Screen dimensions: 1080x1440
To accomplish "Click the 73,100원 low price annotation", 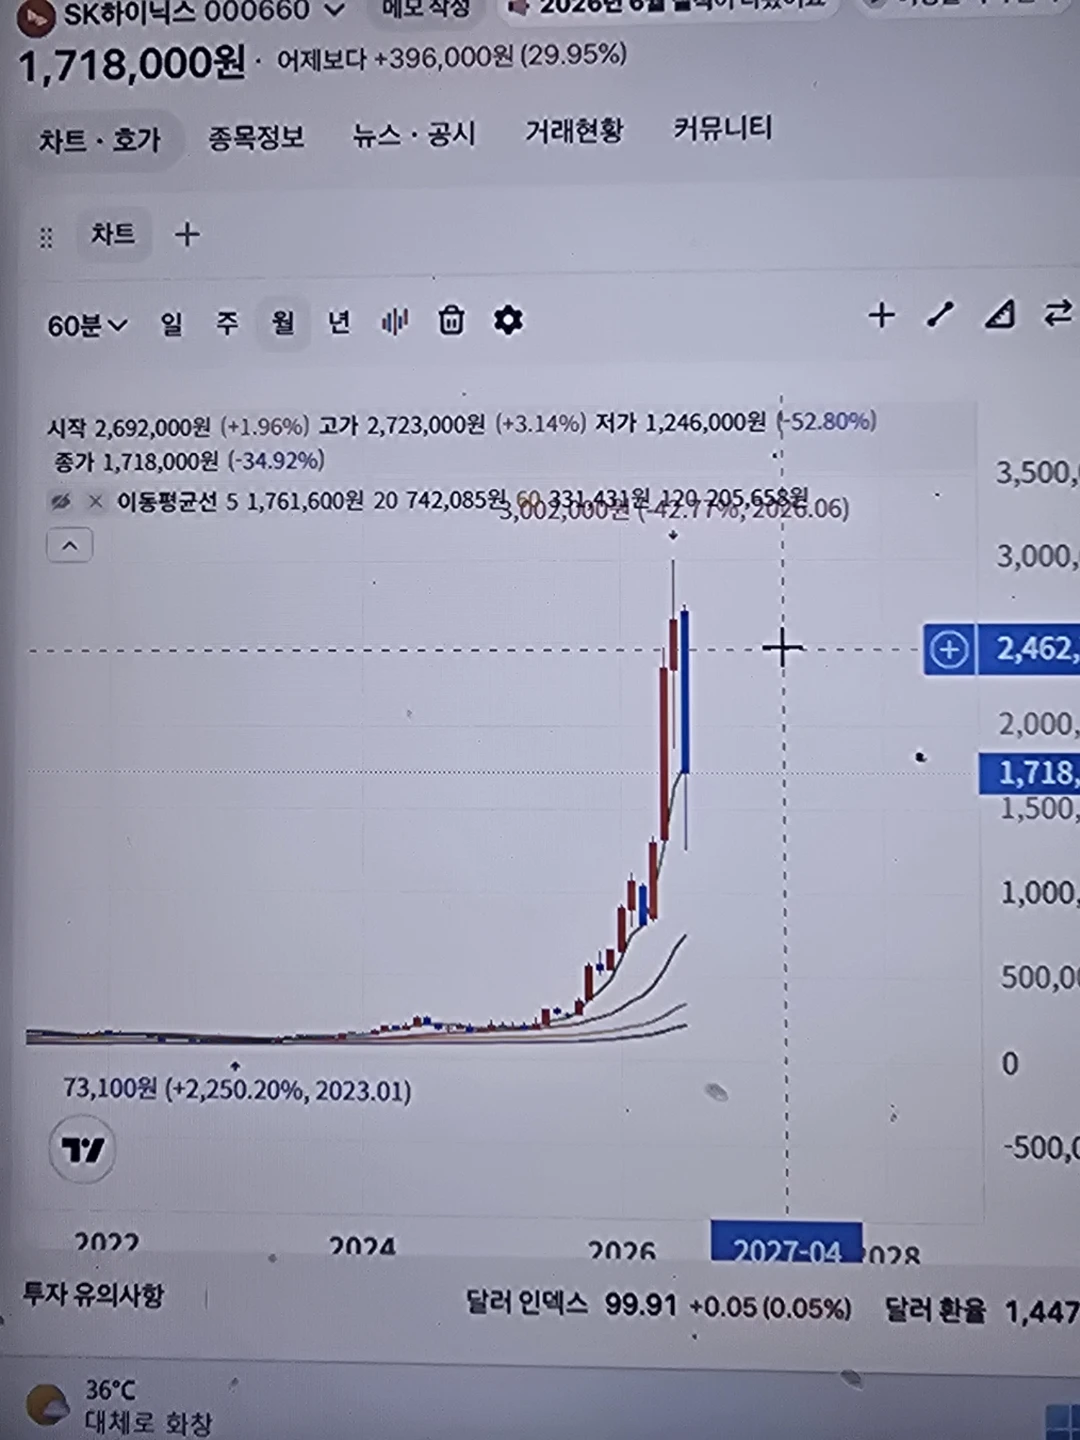I will (237, 1089).
